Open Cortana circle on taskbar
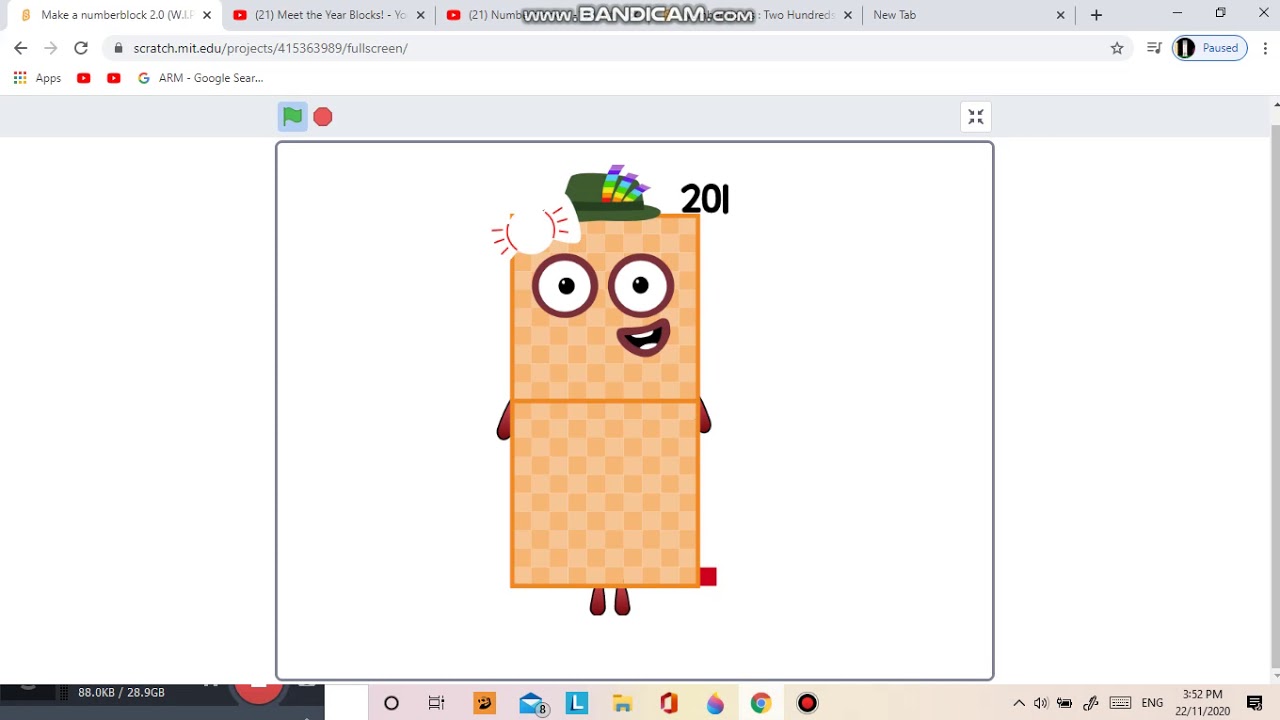Screen dimensions: 1280x720 click(x=391, y=703)
